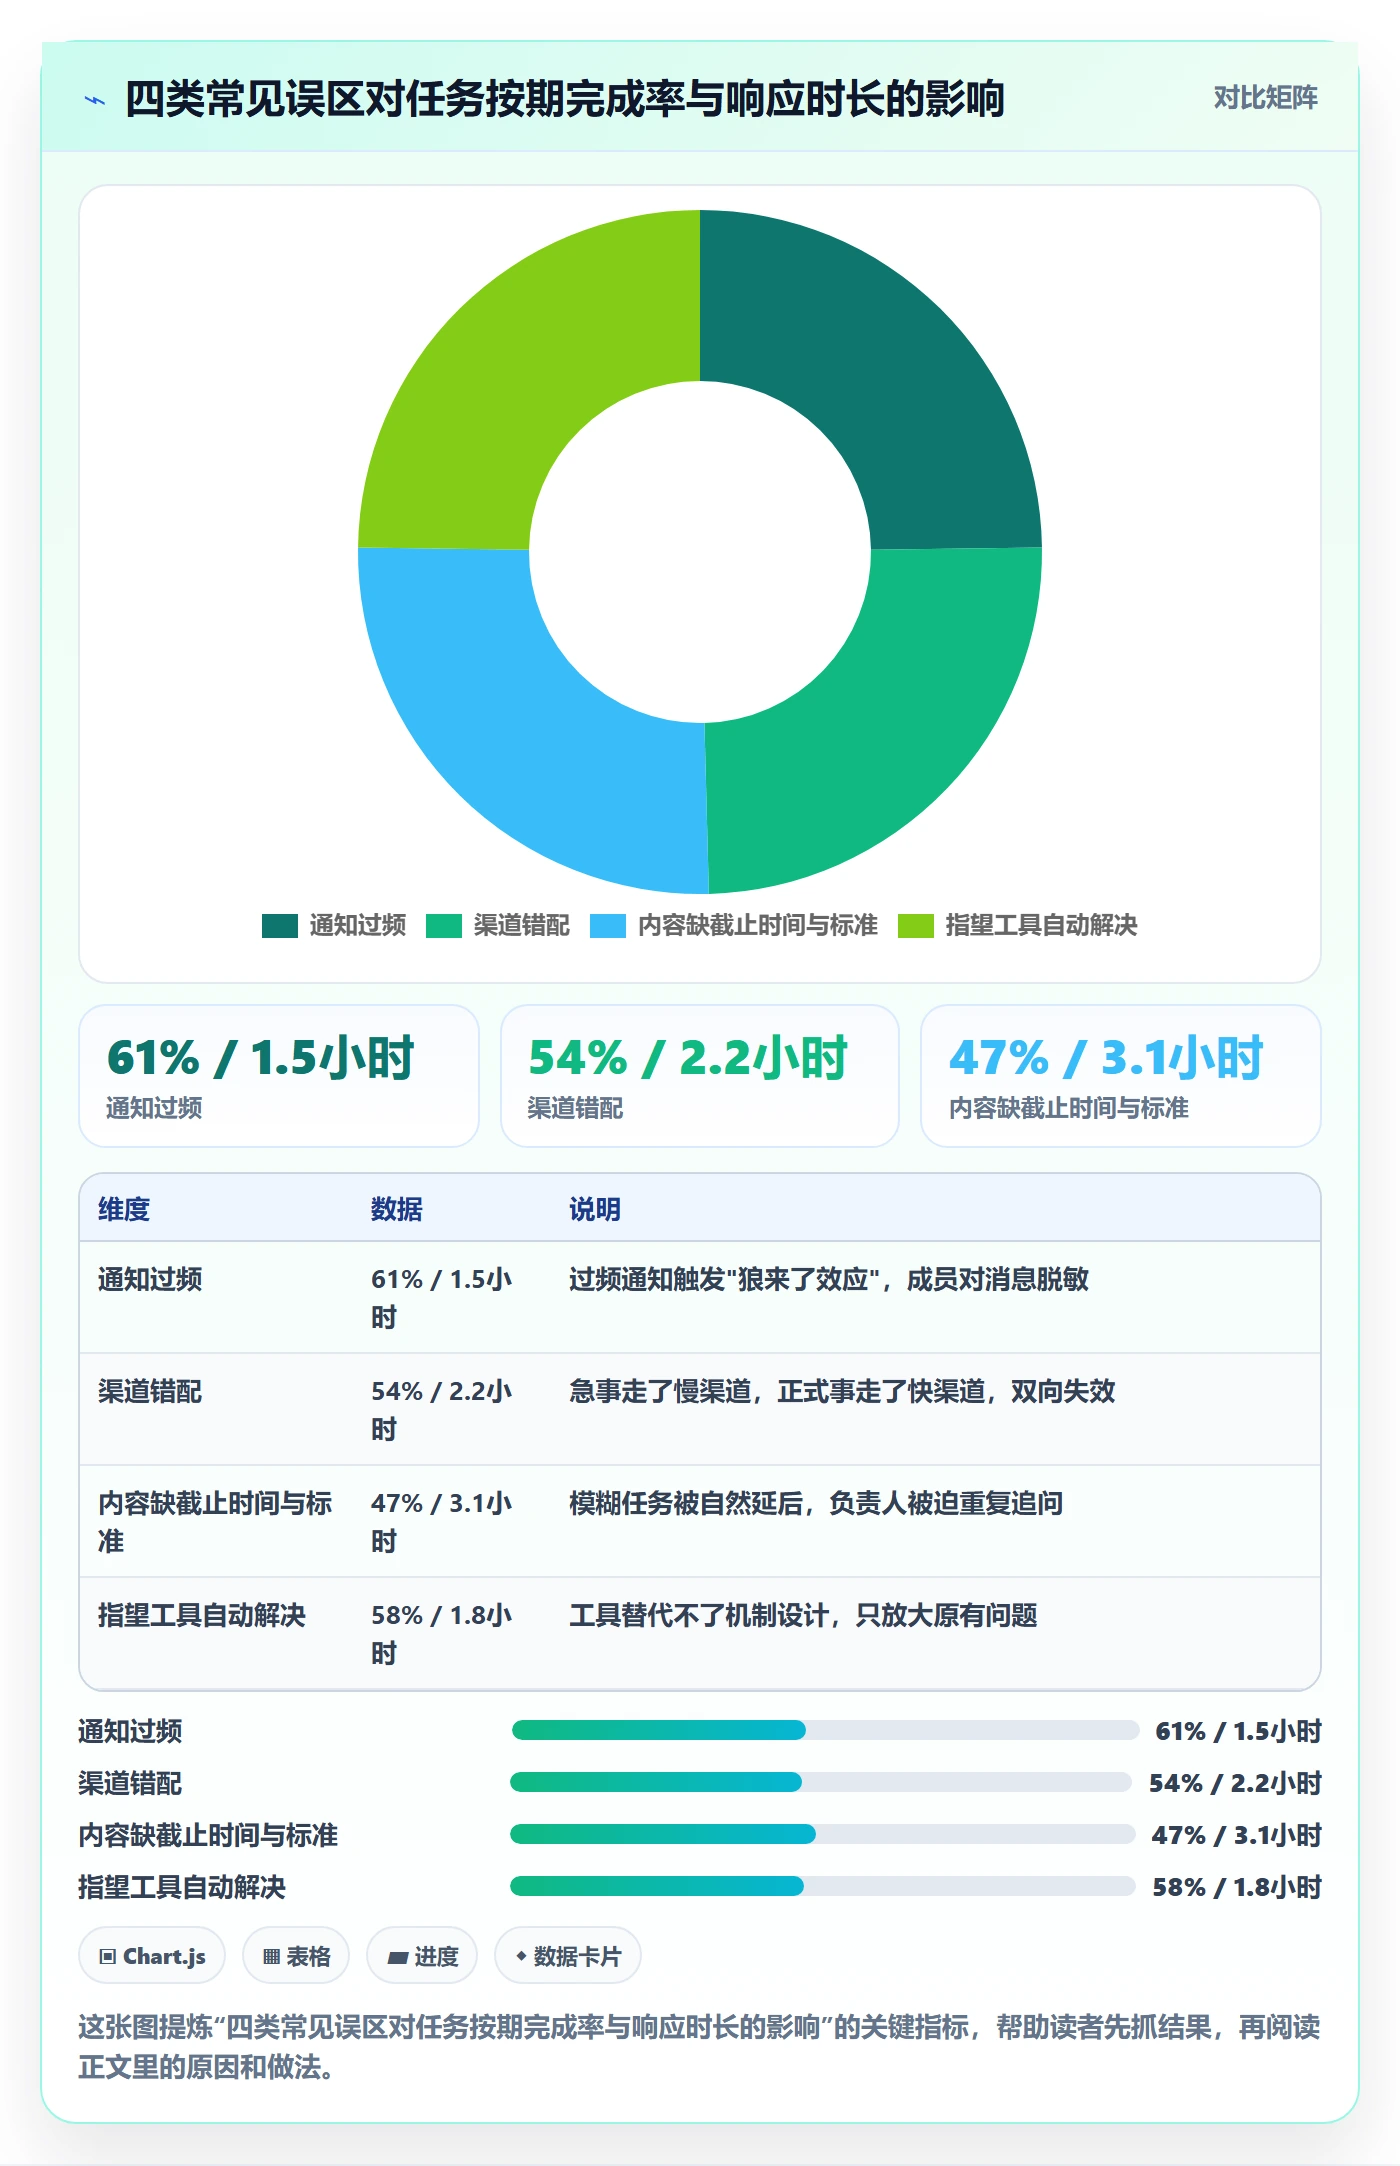Viewport: 1400px width, 2166px height.
Task: Click the 进度 tag chip
Action: click(x=422, y=1955)
